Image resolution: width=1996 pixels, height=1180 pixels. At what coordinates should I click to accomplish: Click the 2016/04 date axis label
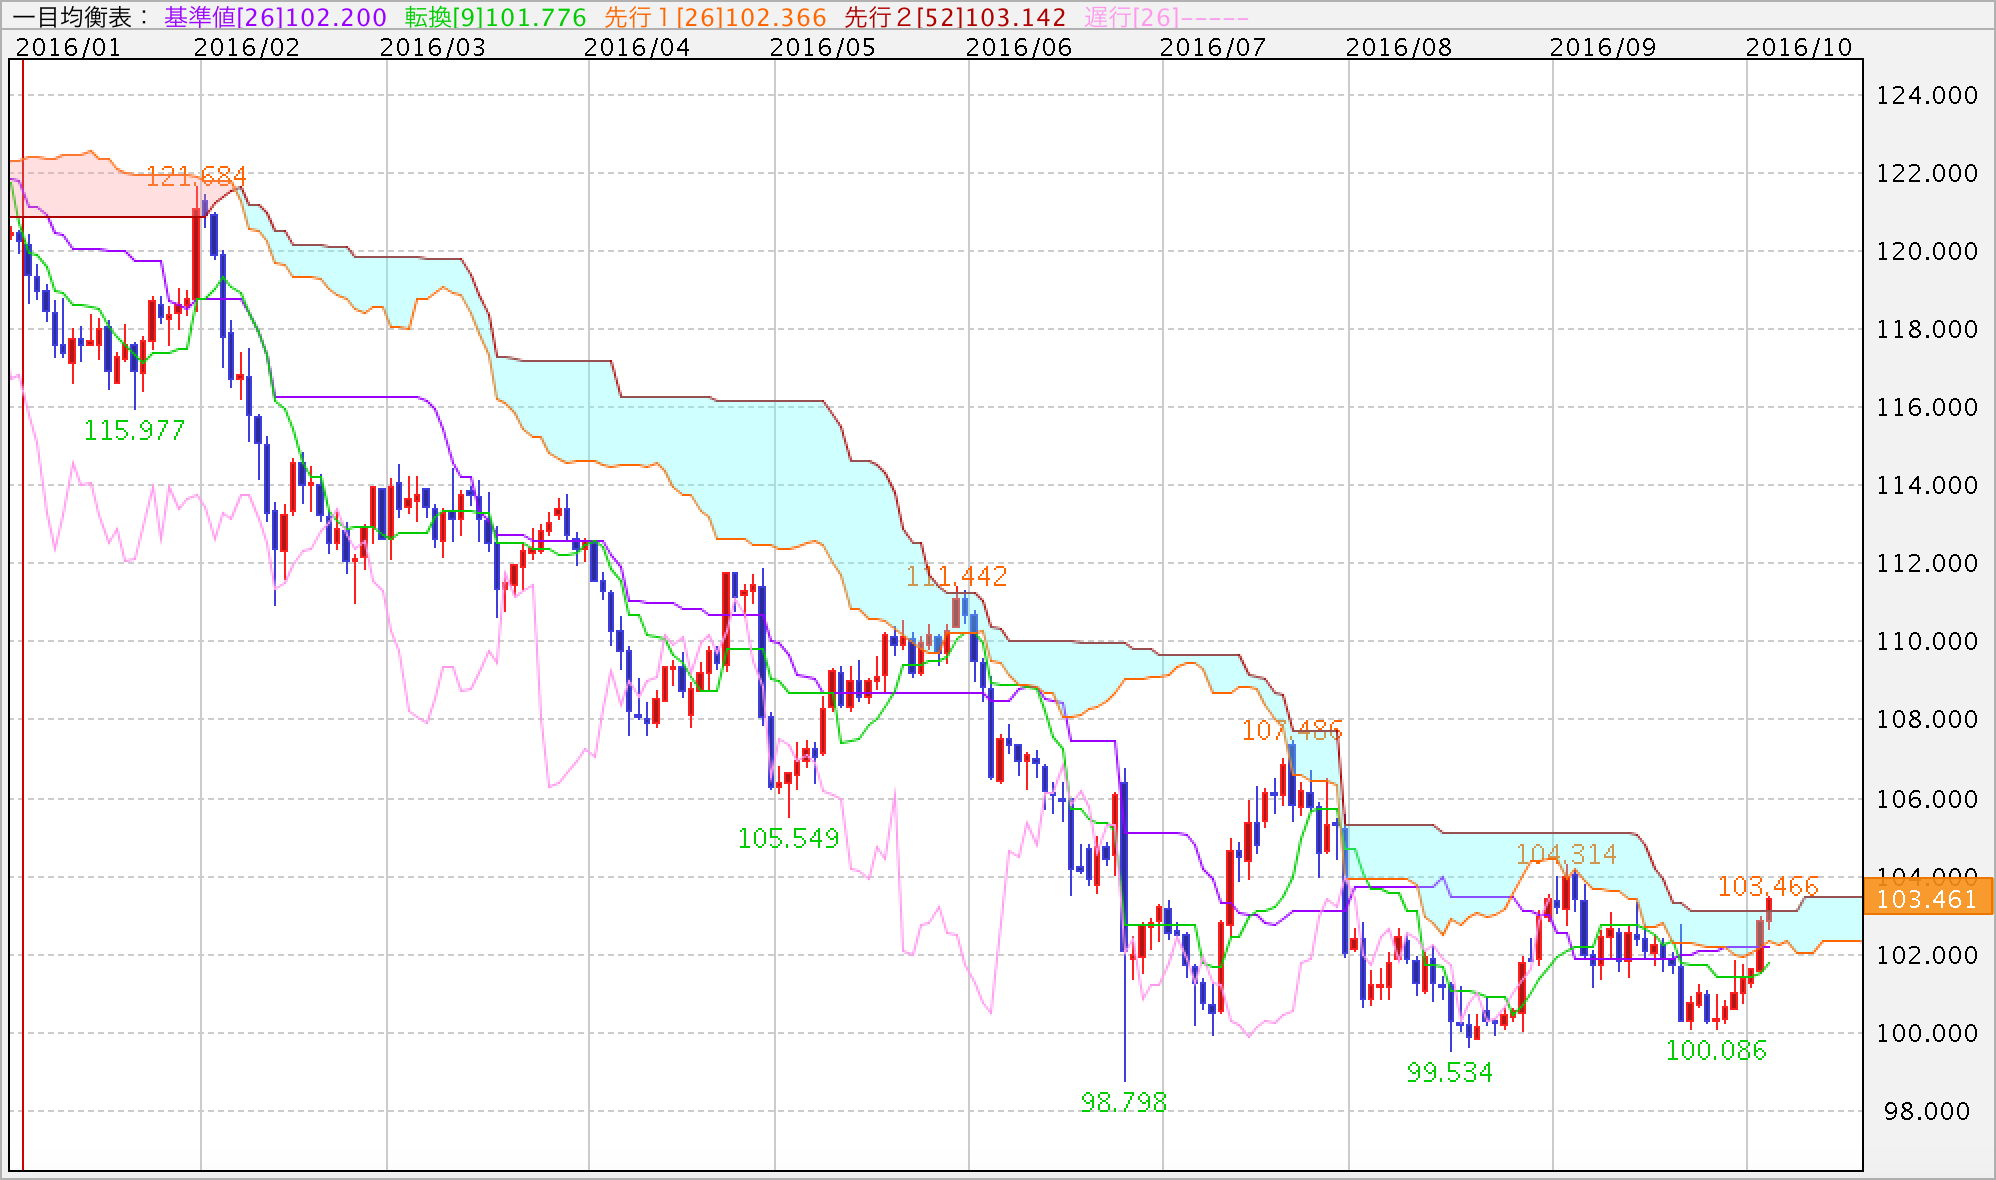(636, 47)
